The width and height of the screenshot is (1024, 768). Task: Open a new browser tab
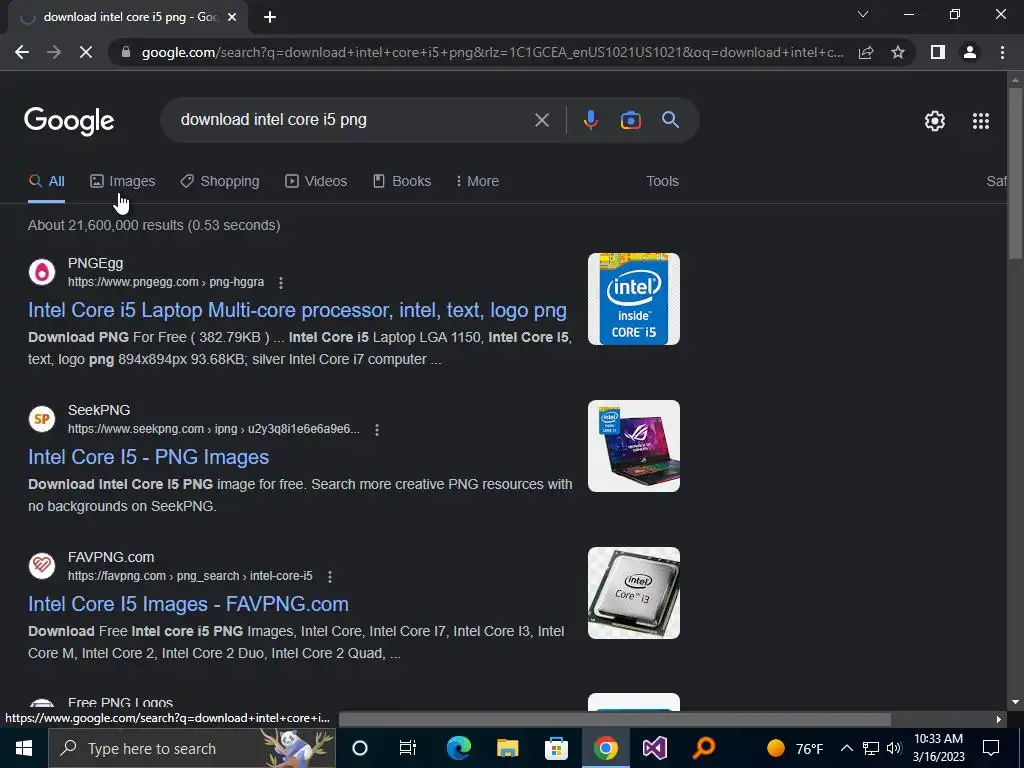click(270, 18)
